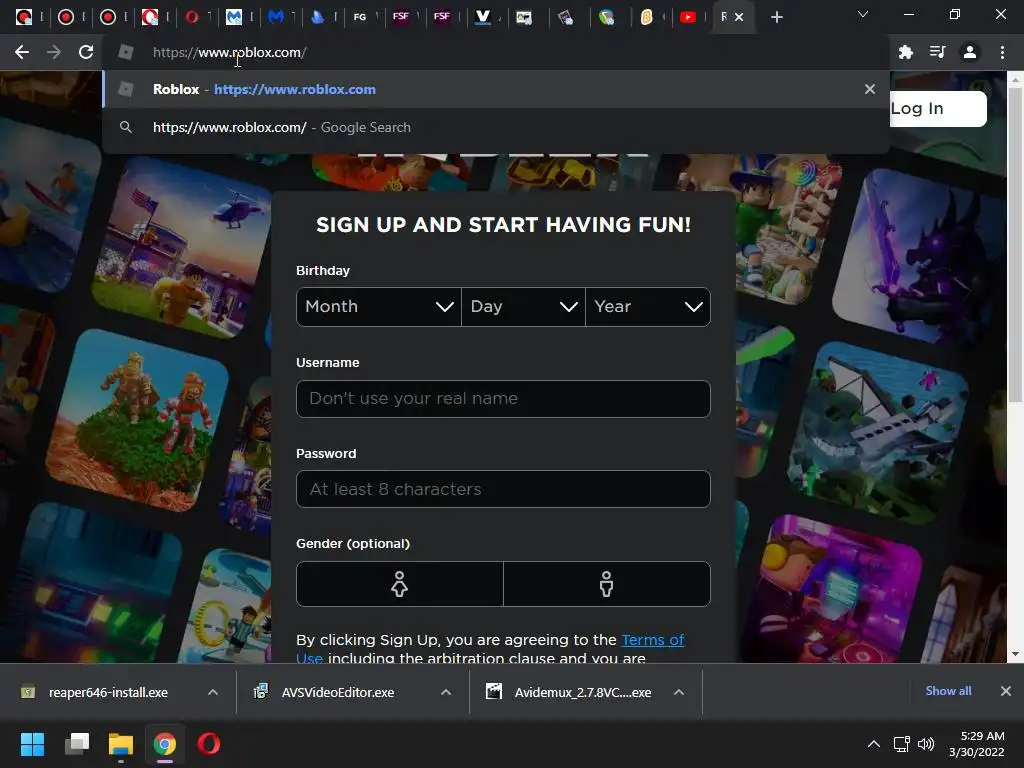The height and width of the screenshot is (768, 1024).
Task: Choose the Google Search suggestion row
Action: tap(495, 127)
